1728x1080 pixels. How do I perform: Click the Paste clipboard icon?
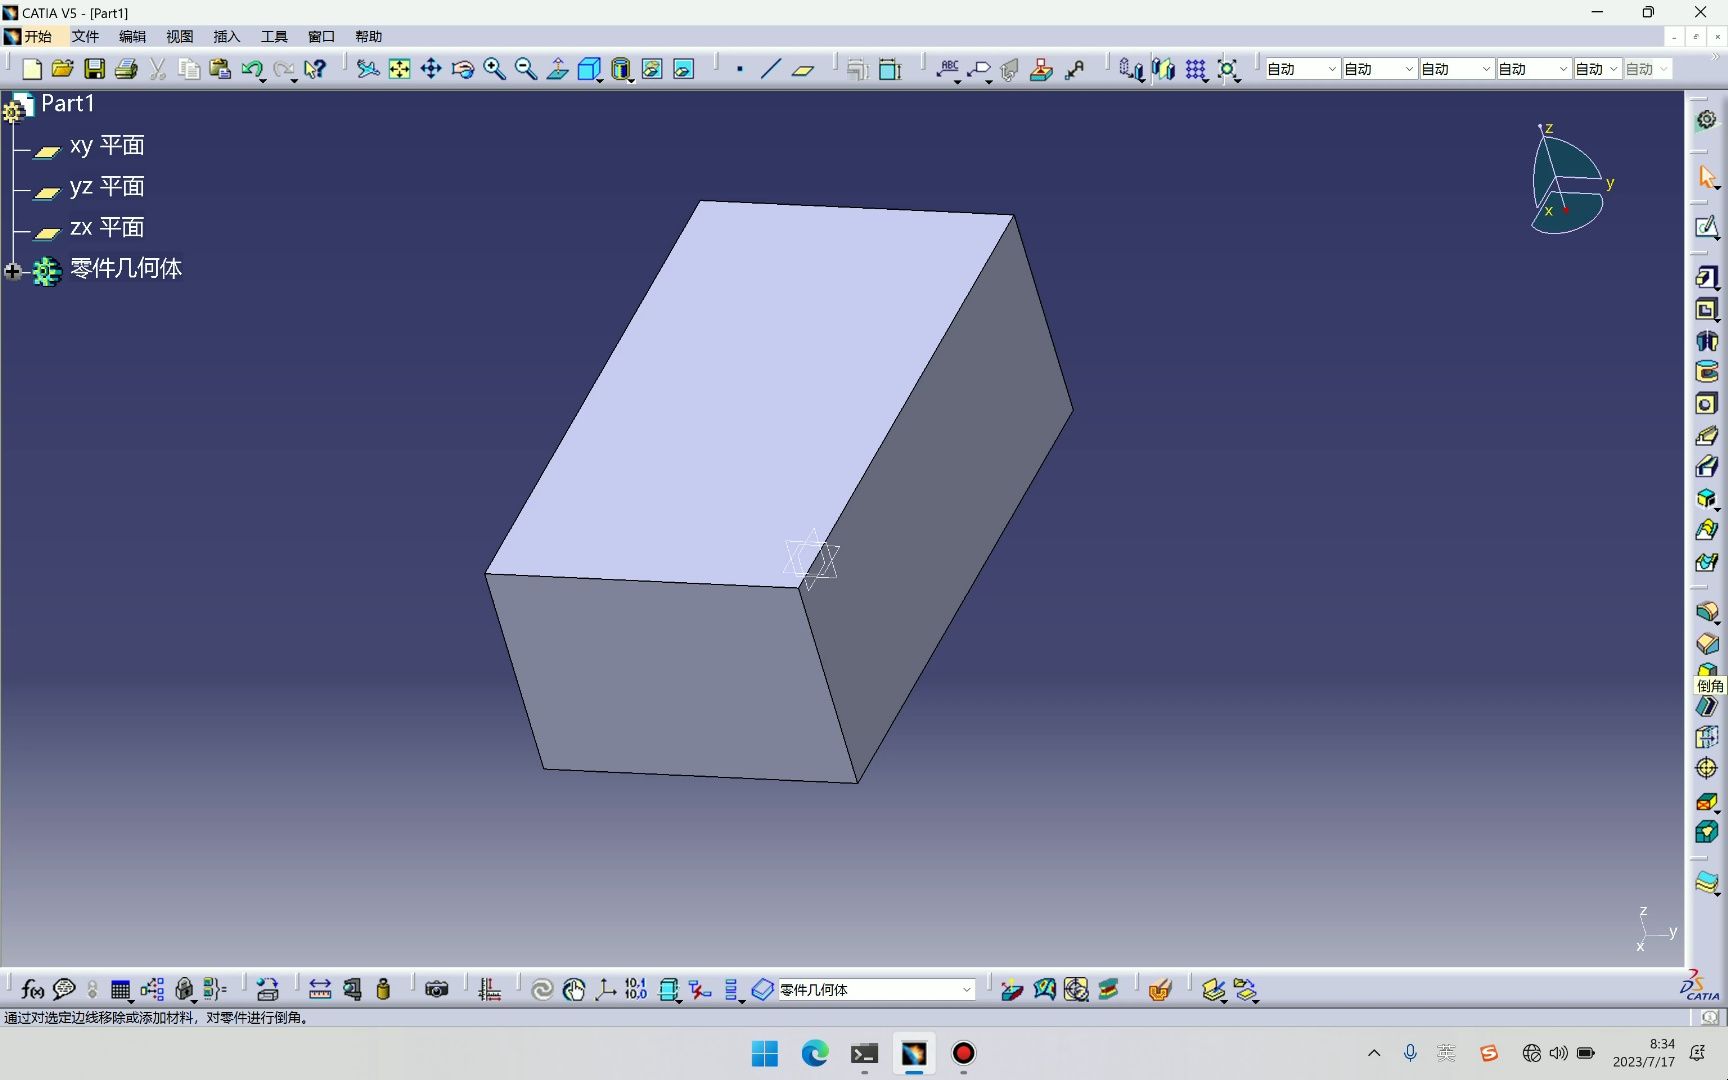(x=220, y=69)
